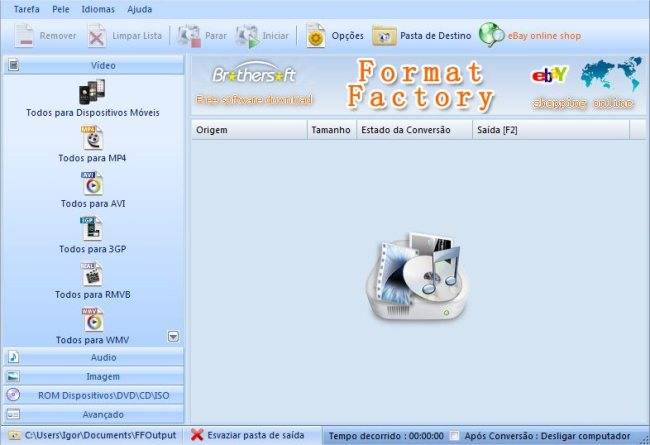The image size is (650, 445).
Task: Expand the Áudio category
Action: point(94,357)
